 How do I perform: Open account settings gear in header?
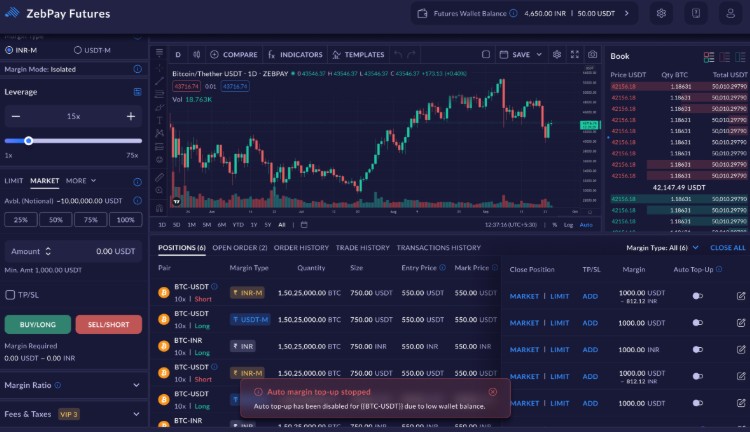[661, 14]
